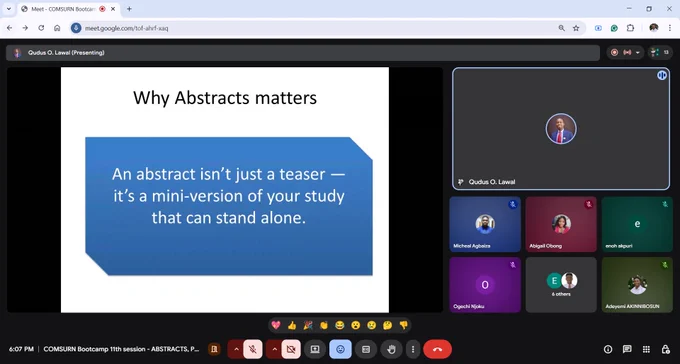Open the chat with everyone panel
The height and width of the screenshot is (364, 680).
627,349
